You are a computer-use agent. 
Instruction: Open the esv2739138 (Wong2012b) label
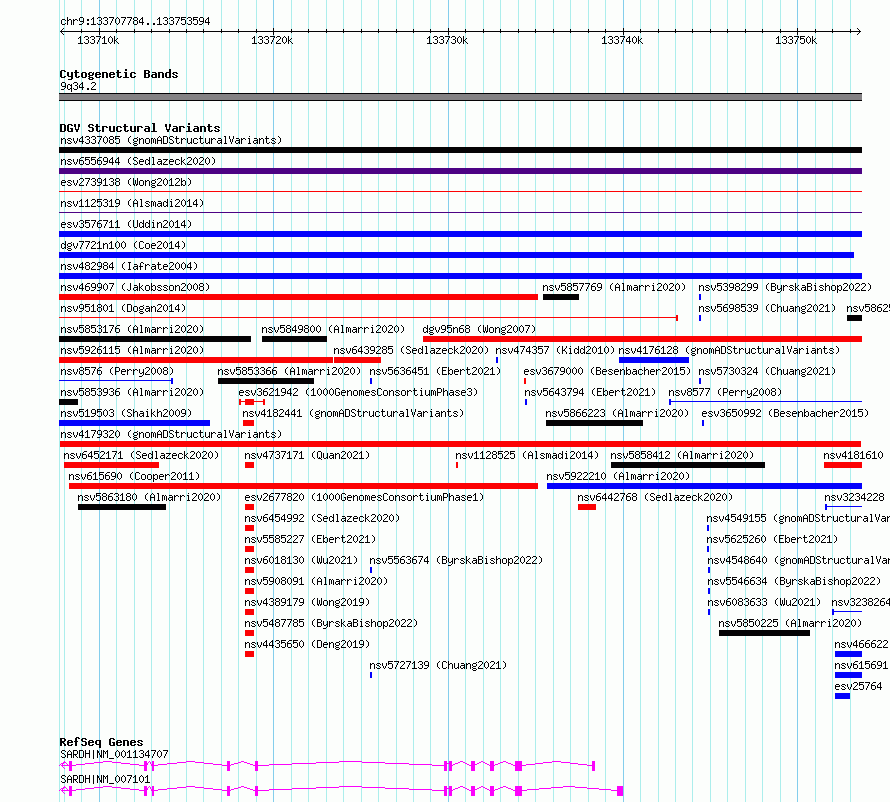click(x=126, y=182)
